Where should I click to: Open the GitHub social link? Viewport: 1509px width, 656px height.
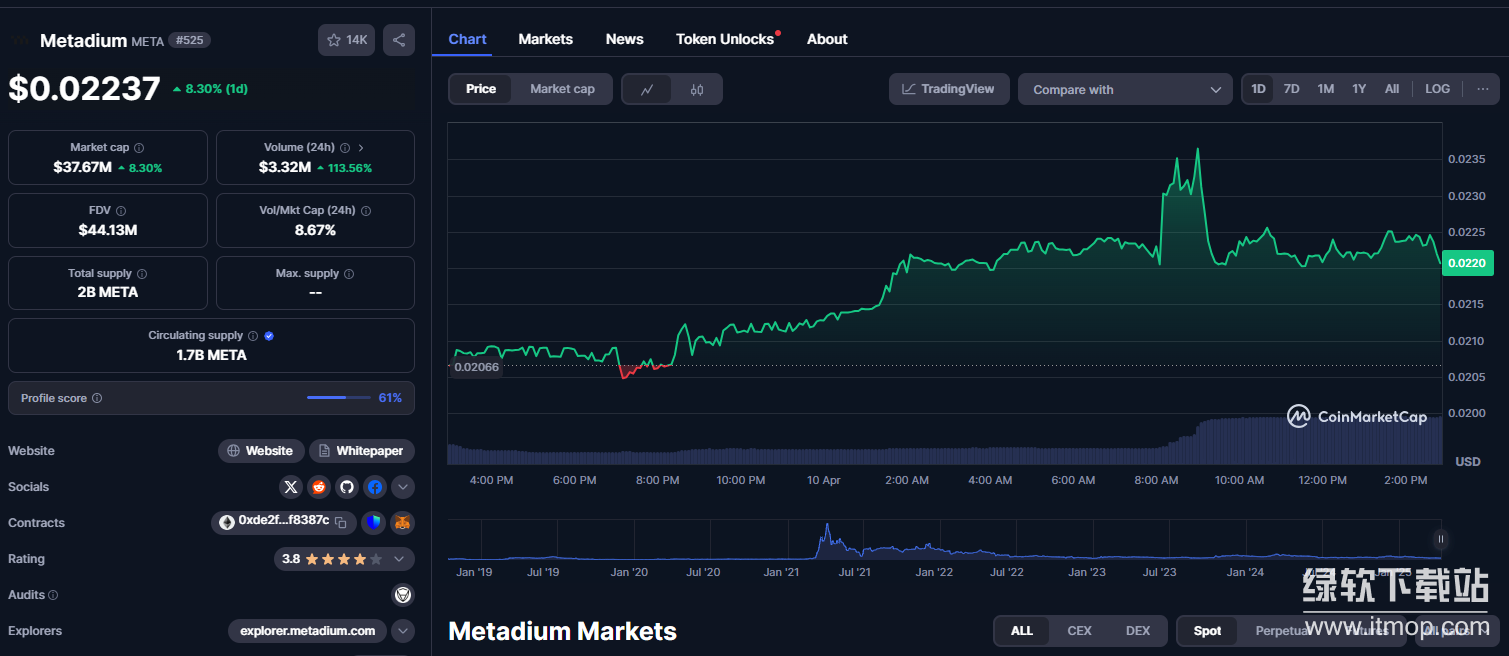point(347,487)
